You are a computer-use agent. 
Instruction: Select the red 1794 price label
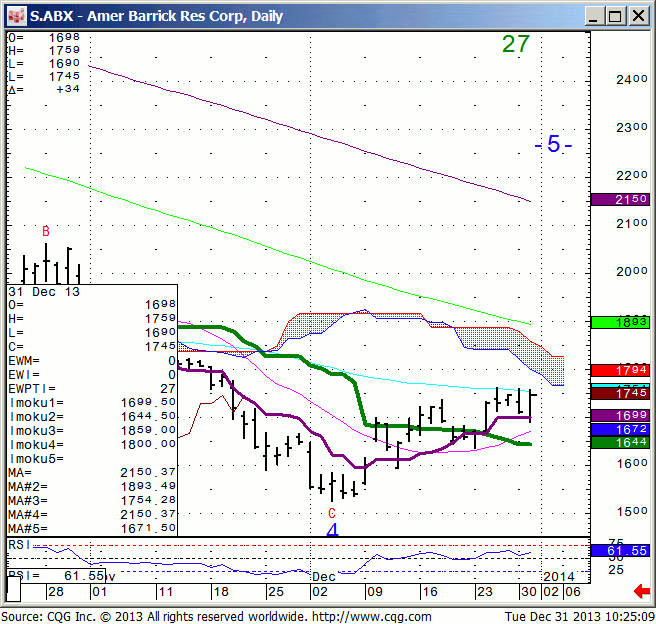pos(620,371)
